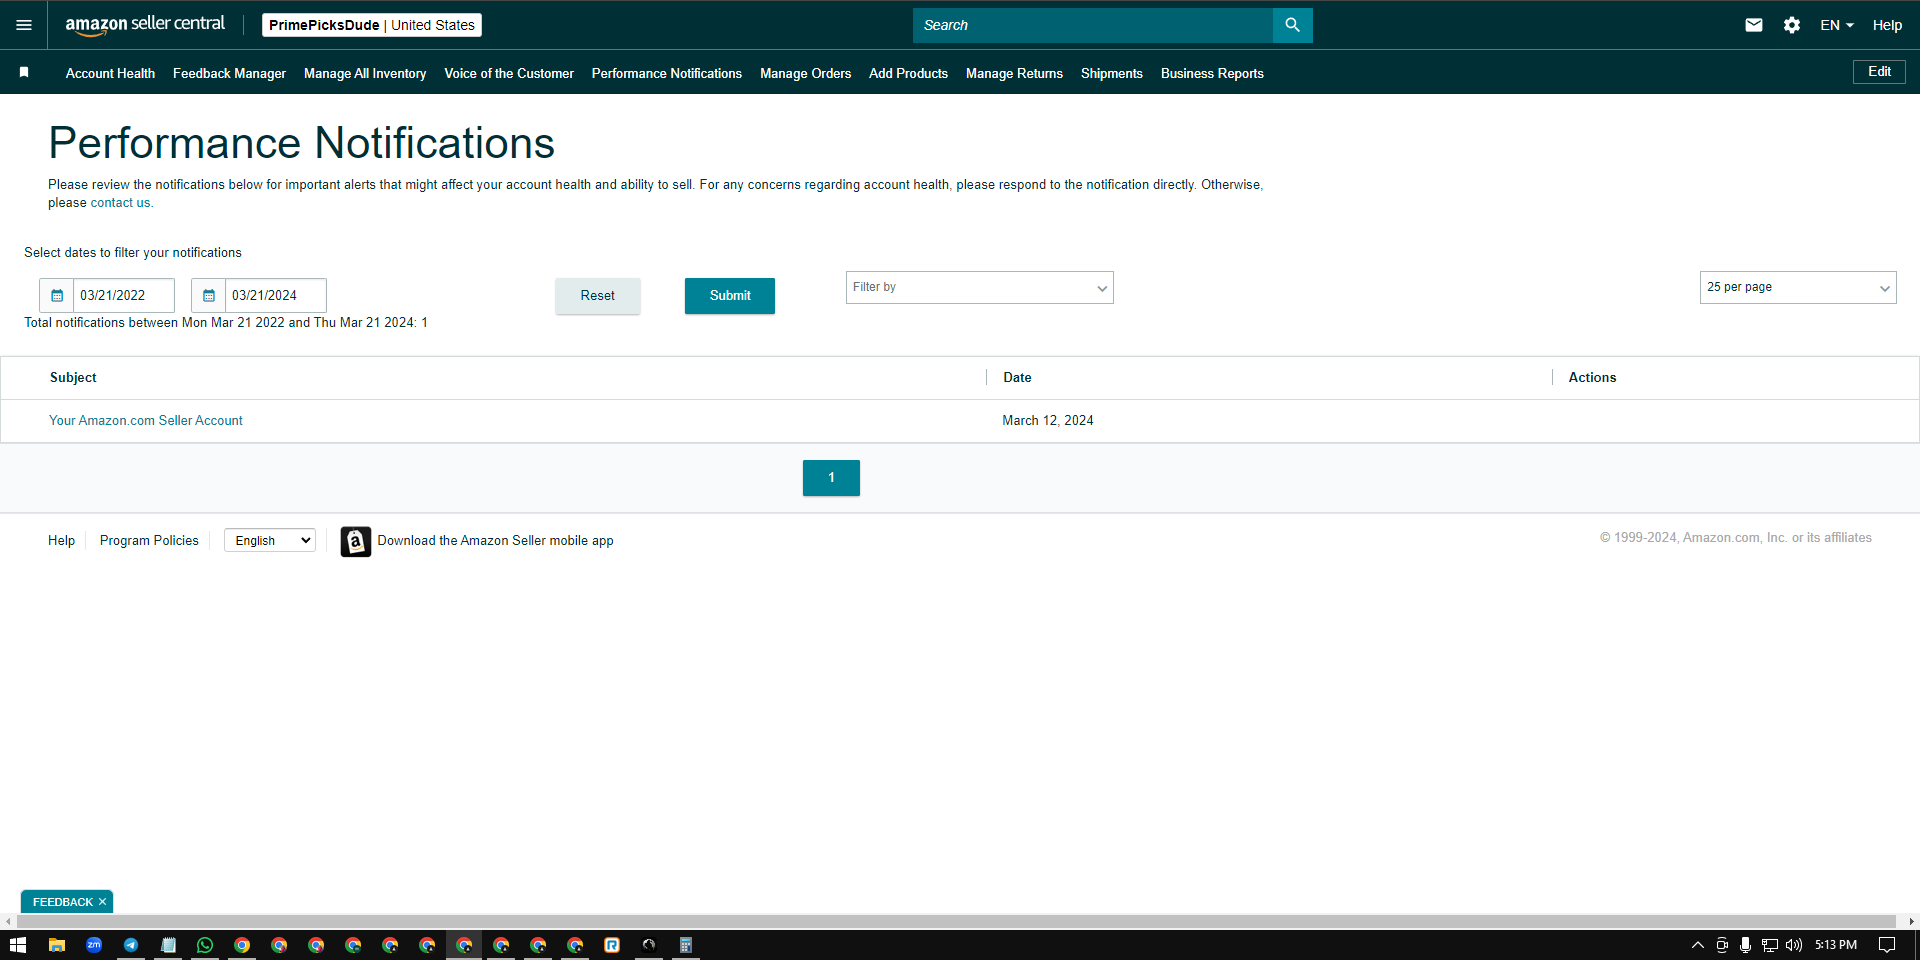This screenshot has width=1920, height=960.
Task: Select Performance Notifications in the nav bar
Action: point(667,73)
